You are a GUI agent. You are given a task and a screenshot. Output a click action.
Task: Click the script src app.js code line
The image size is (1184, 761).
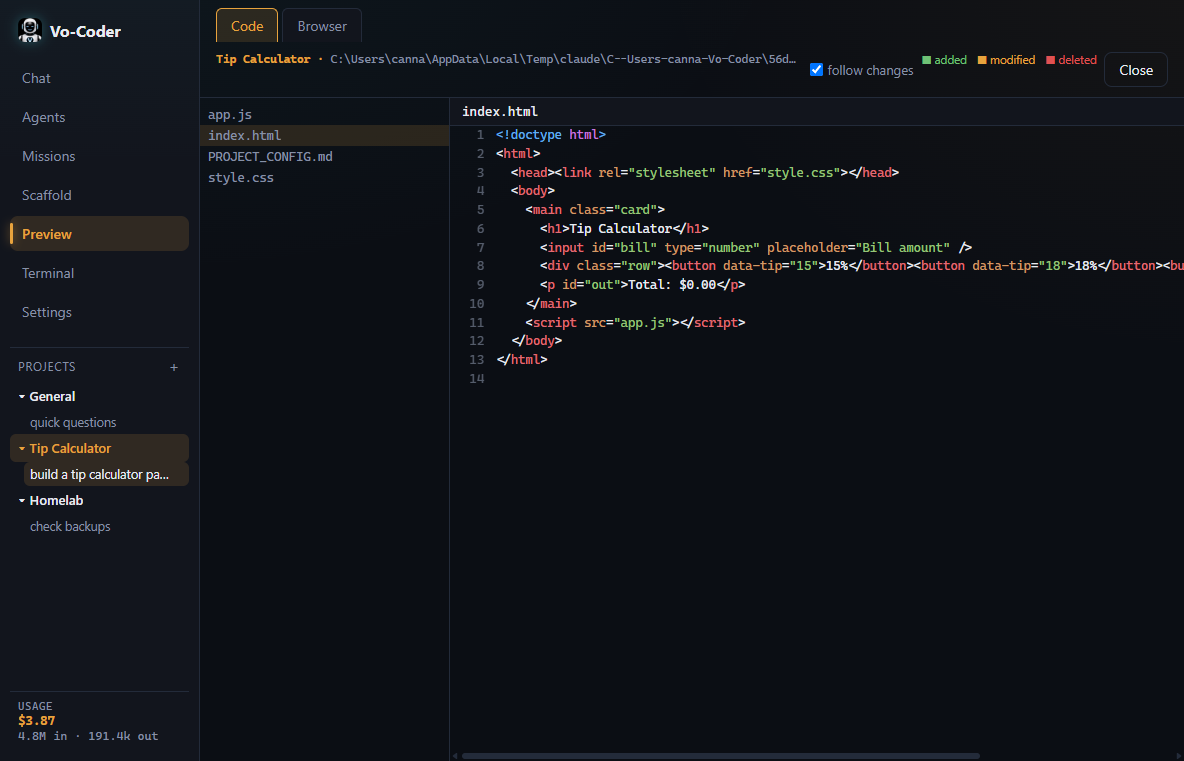click(x=636, y=322)
